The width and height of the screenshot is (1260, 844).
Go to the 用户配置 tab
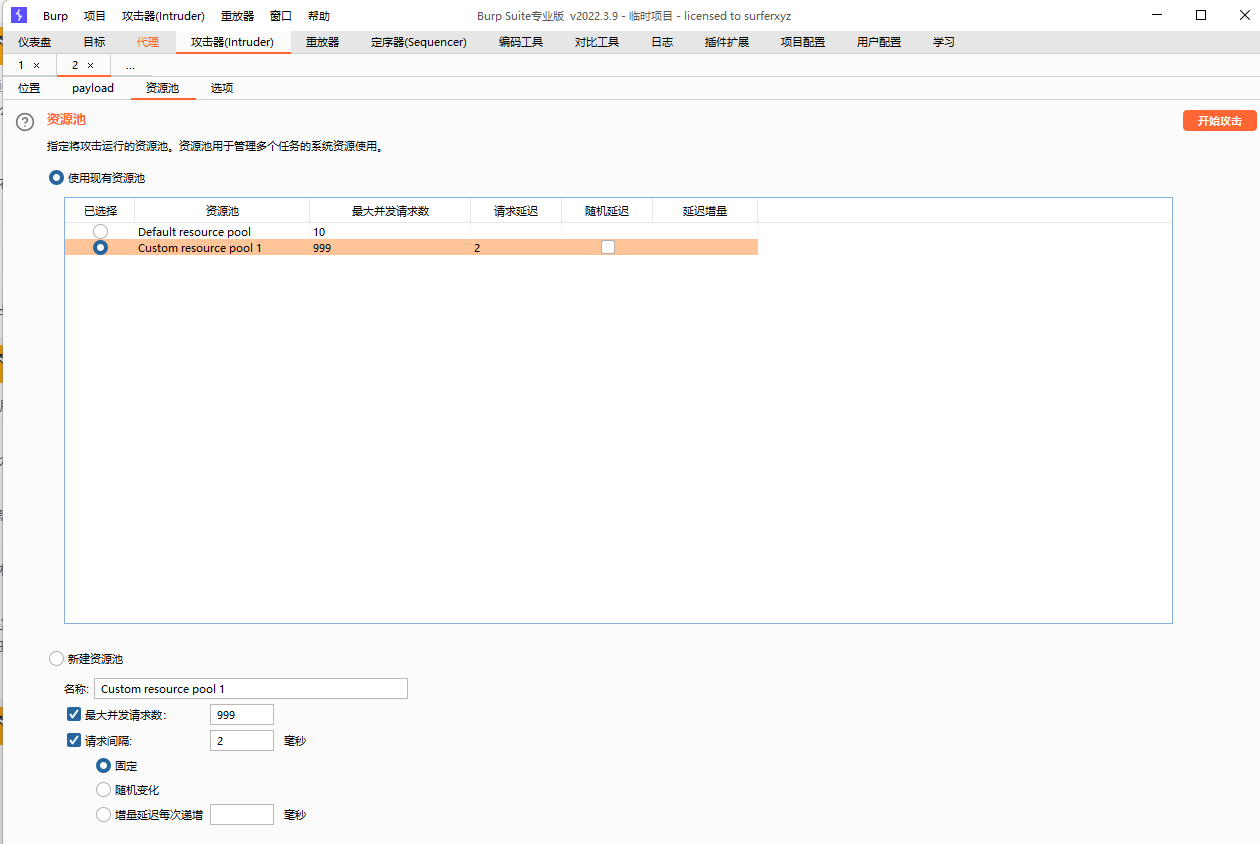pyautogui.click(x=879, y=42)
